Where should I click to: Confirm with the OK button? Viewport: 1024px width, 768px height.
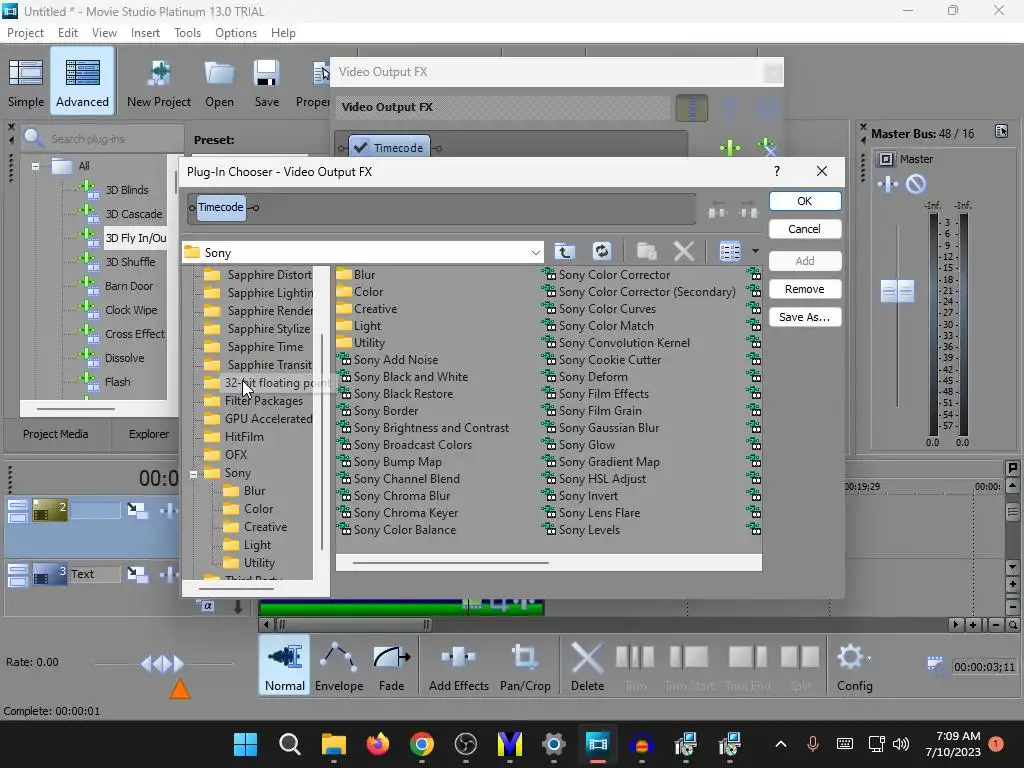tap(805, 201)
